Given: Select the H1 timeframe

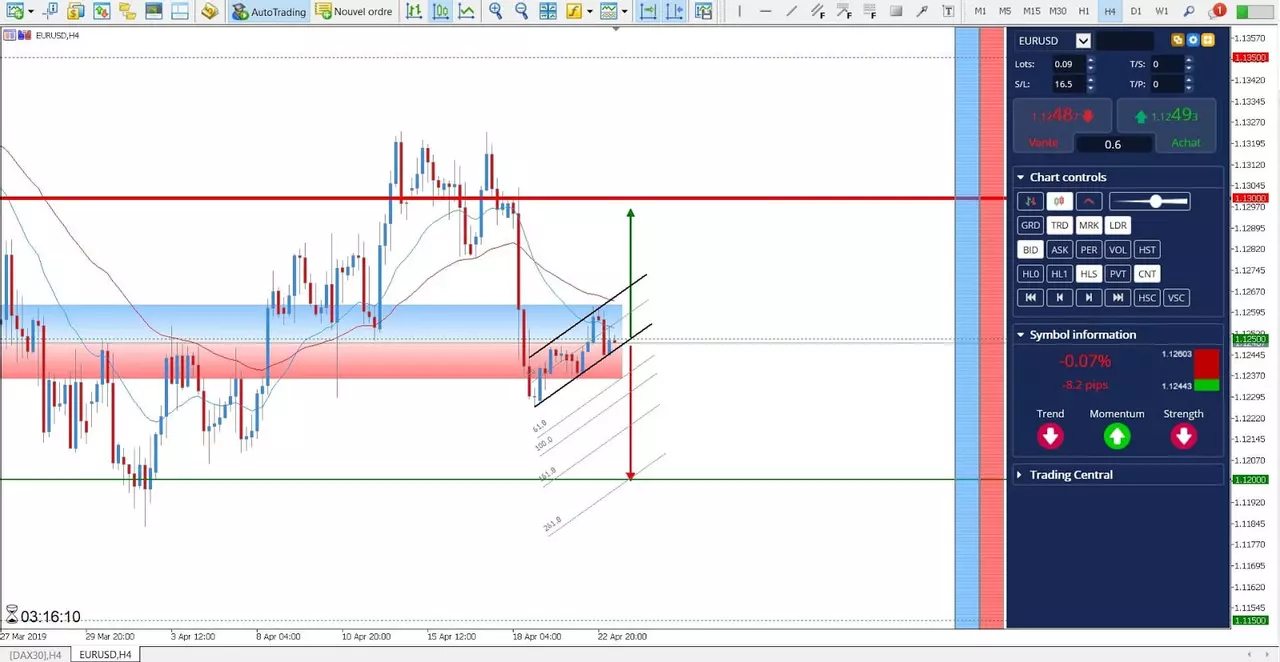Looking at the screenshot, I should [1084, 11].
